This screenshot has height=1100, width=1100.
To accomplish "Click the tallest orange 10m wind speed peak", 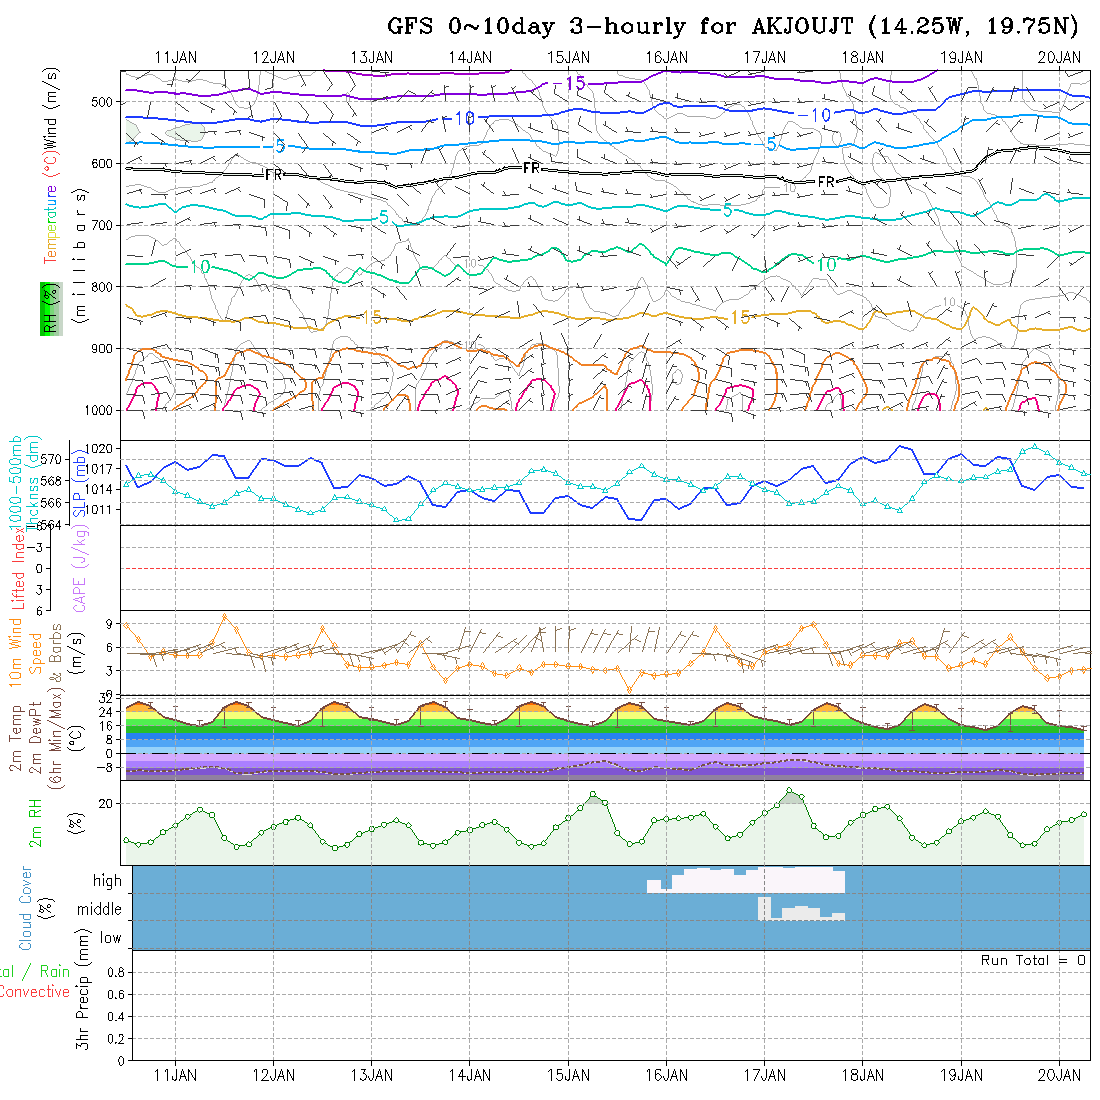I will pos(225,617).
